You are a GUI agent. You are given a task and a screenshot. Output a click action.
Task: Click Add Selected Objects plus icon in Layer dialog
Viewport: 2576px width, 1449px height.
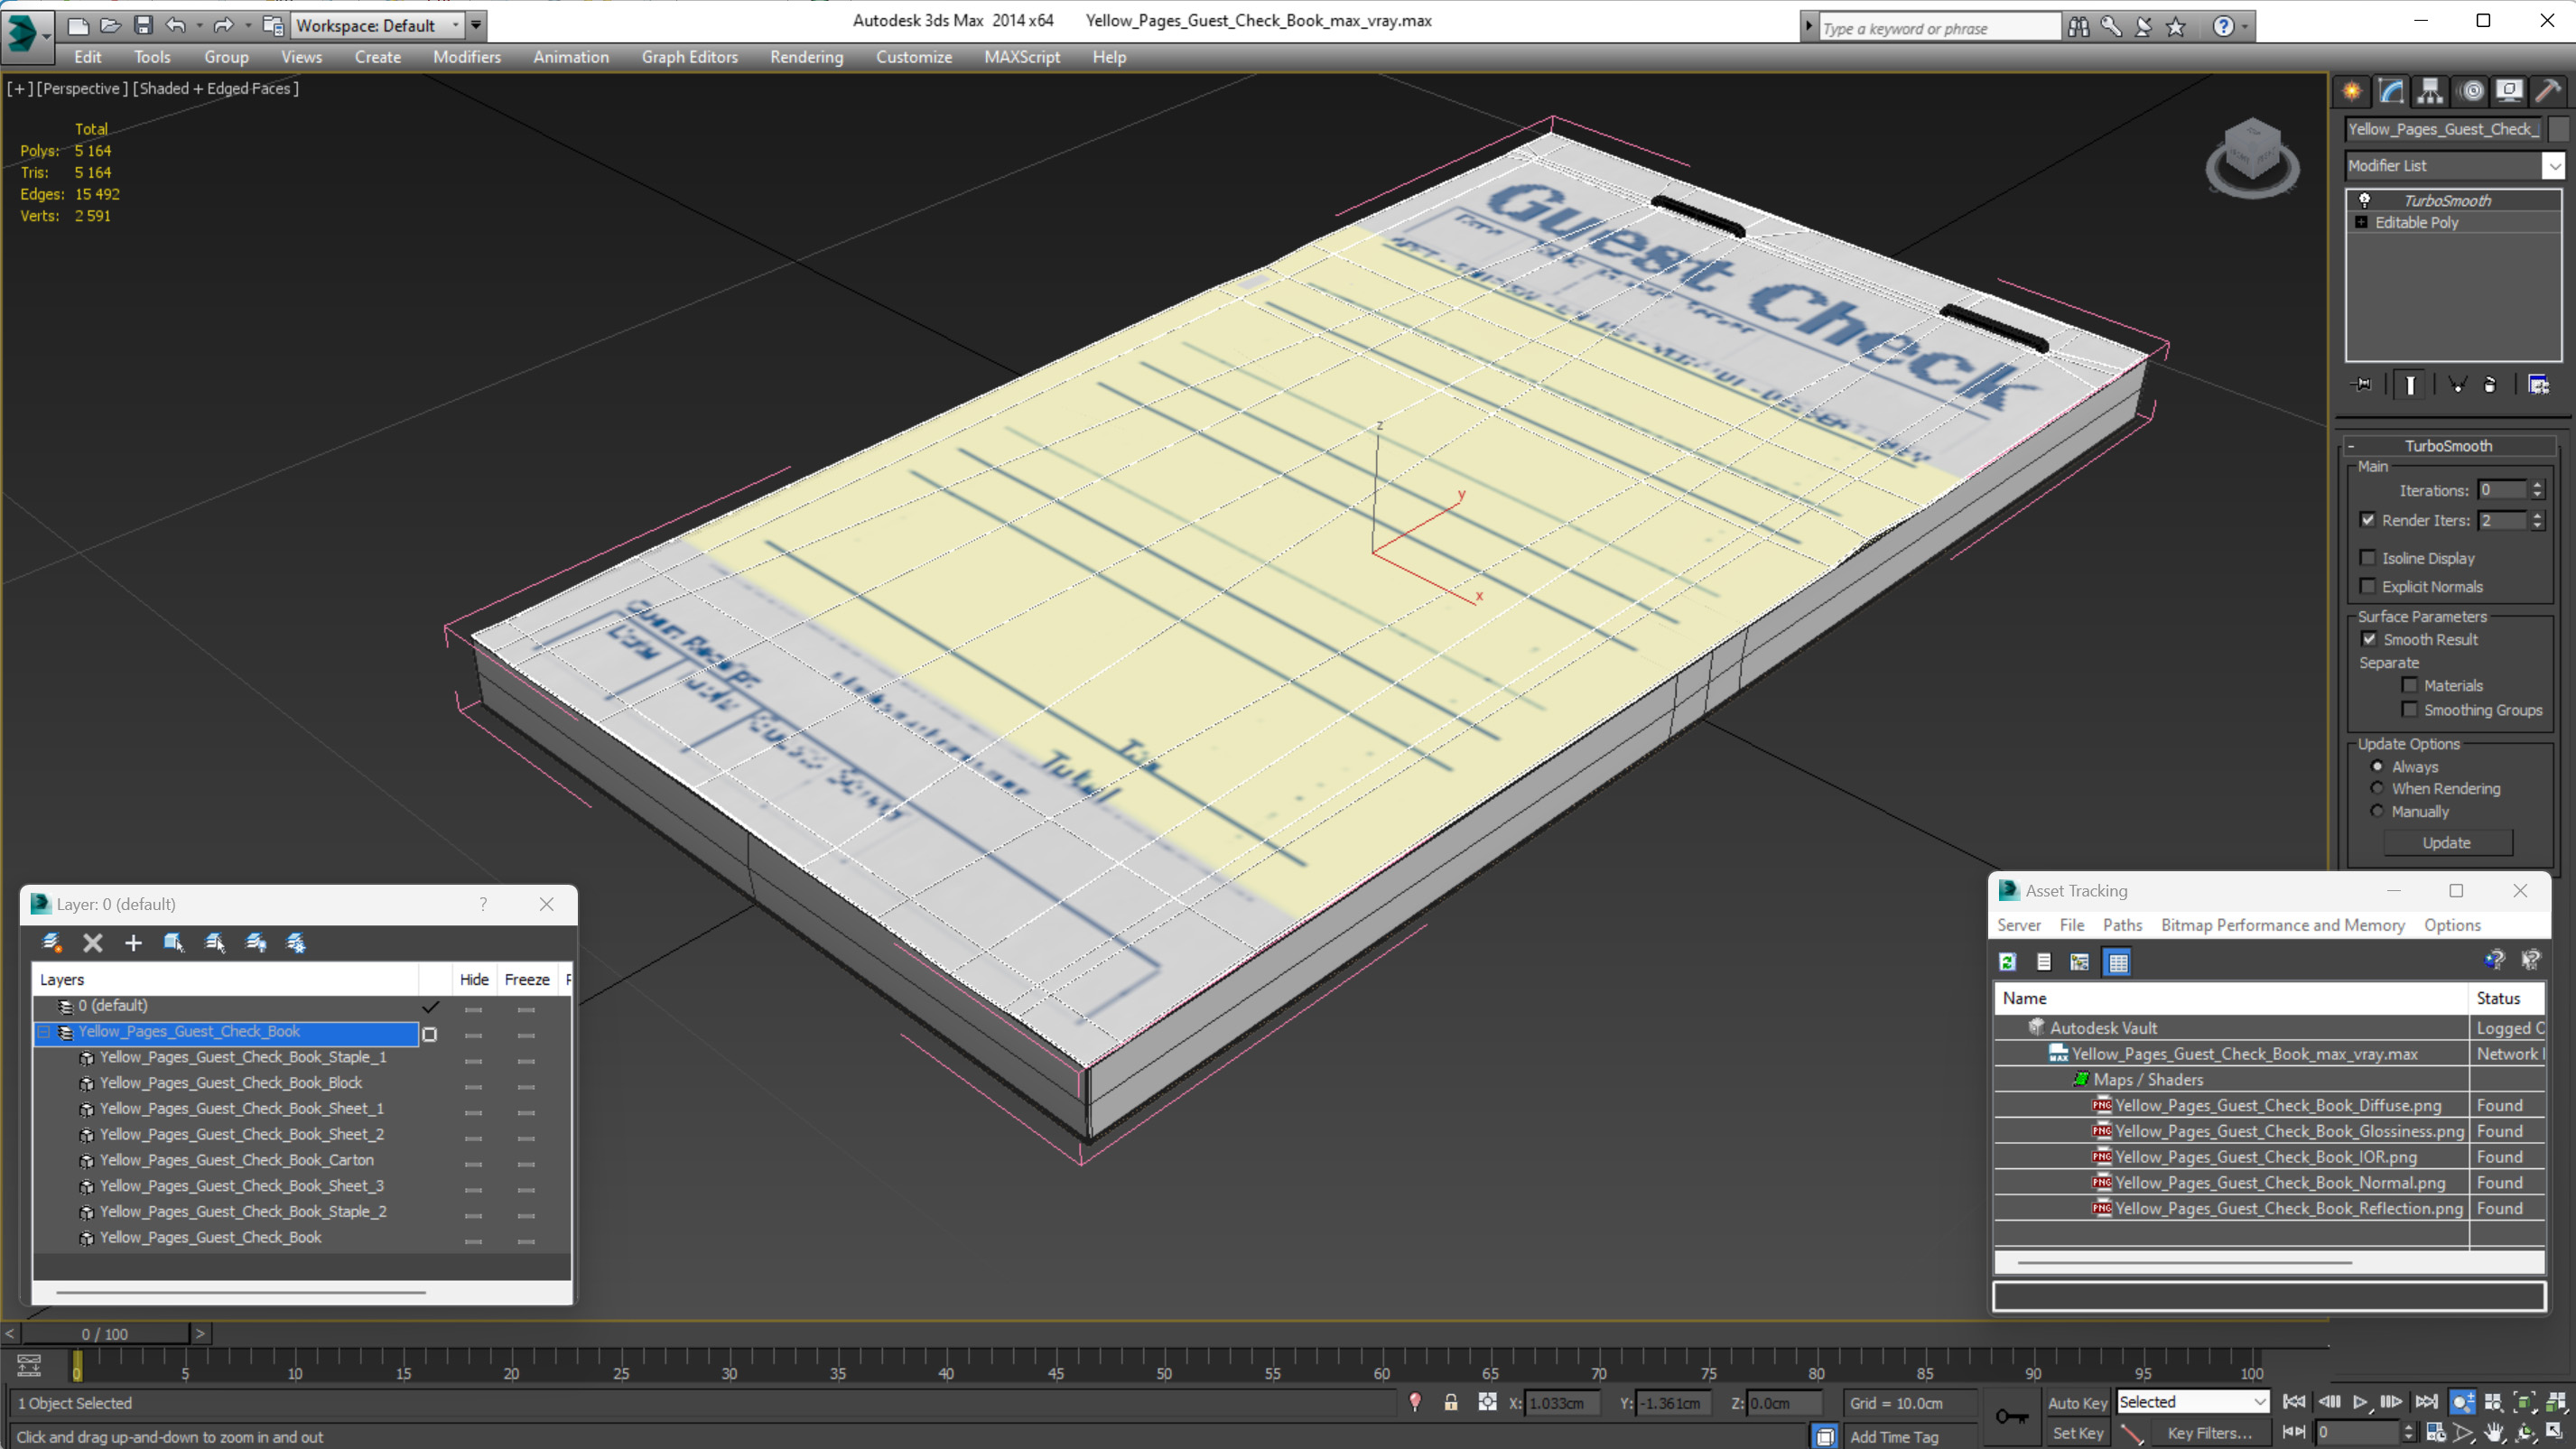pyautogui.click(x=133, y=942)
